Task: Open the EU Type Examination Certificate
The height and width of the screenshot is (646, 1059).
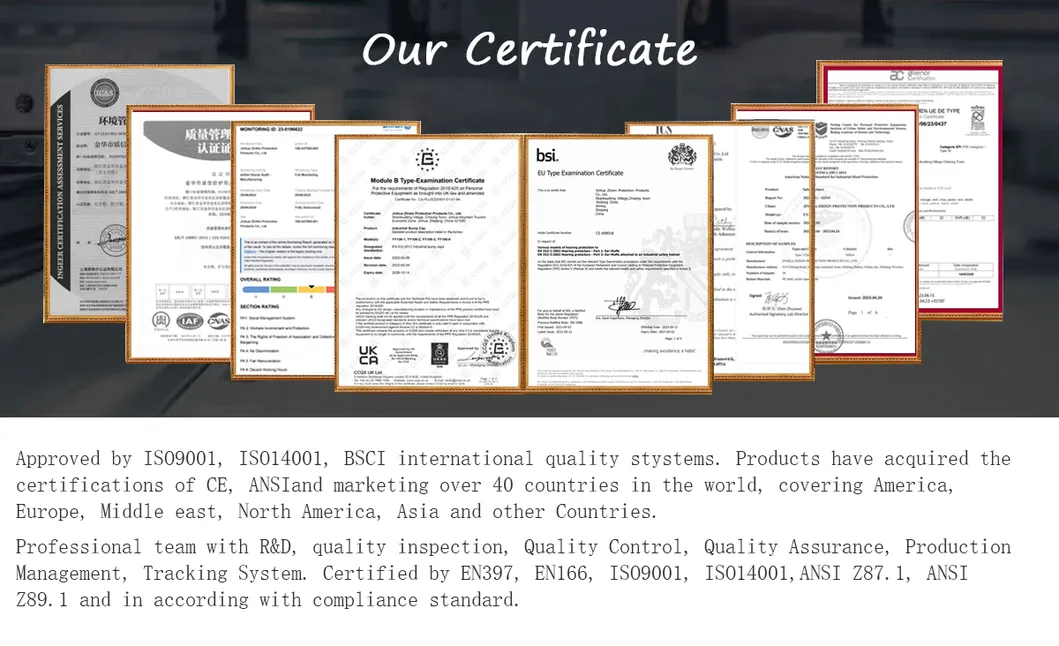Action: 578,173
